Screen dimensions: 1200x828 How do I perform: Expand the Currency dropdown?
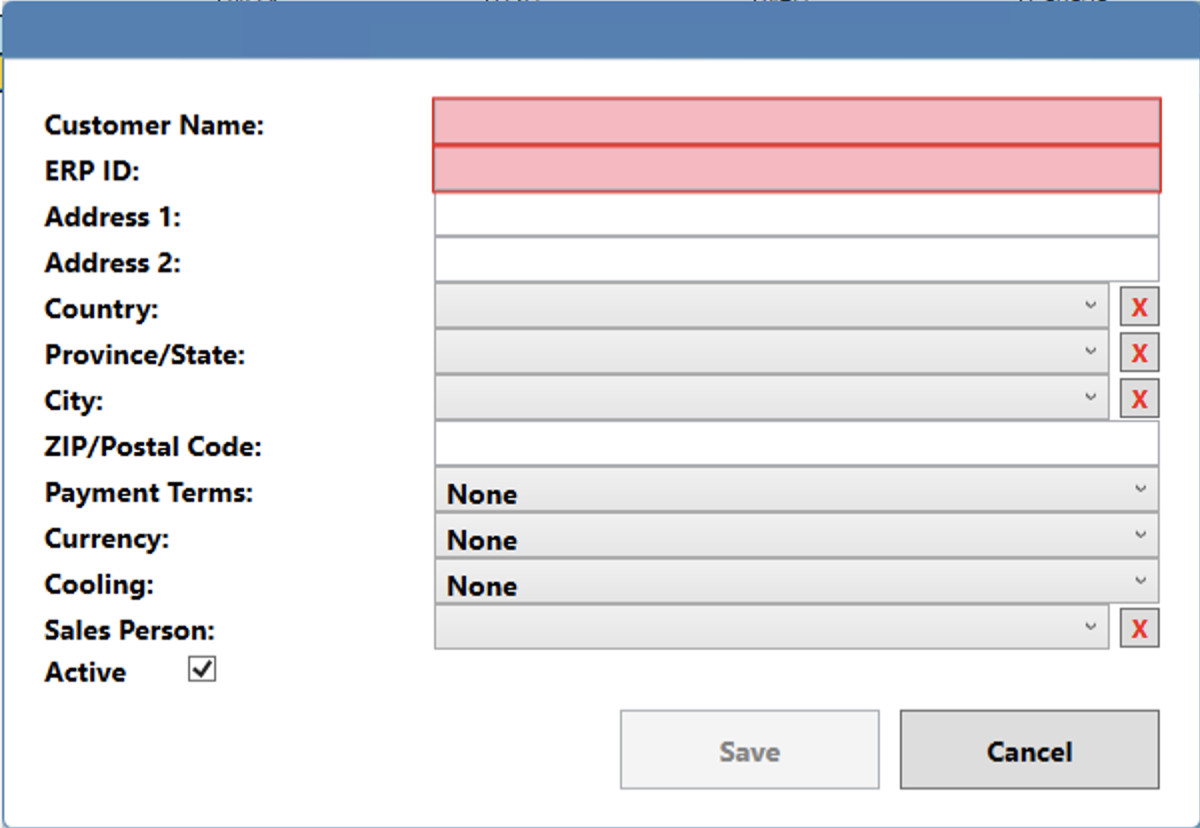pyautogui.click(x=796, y=537)
